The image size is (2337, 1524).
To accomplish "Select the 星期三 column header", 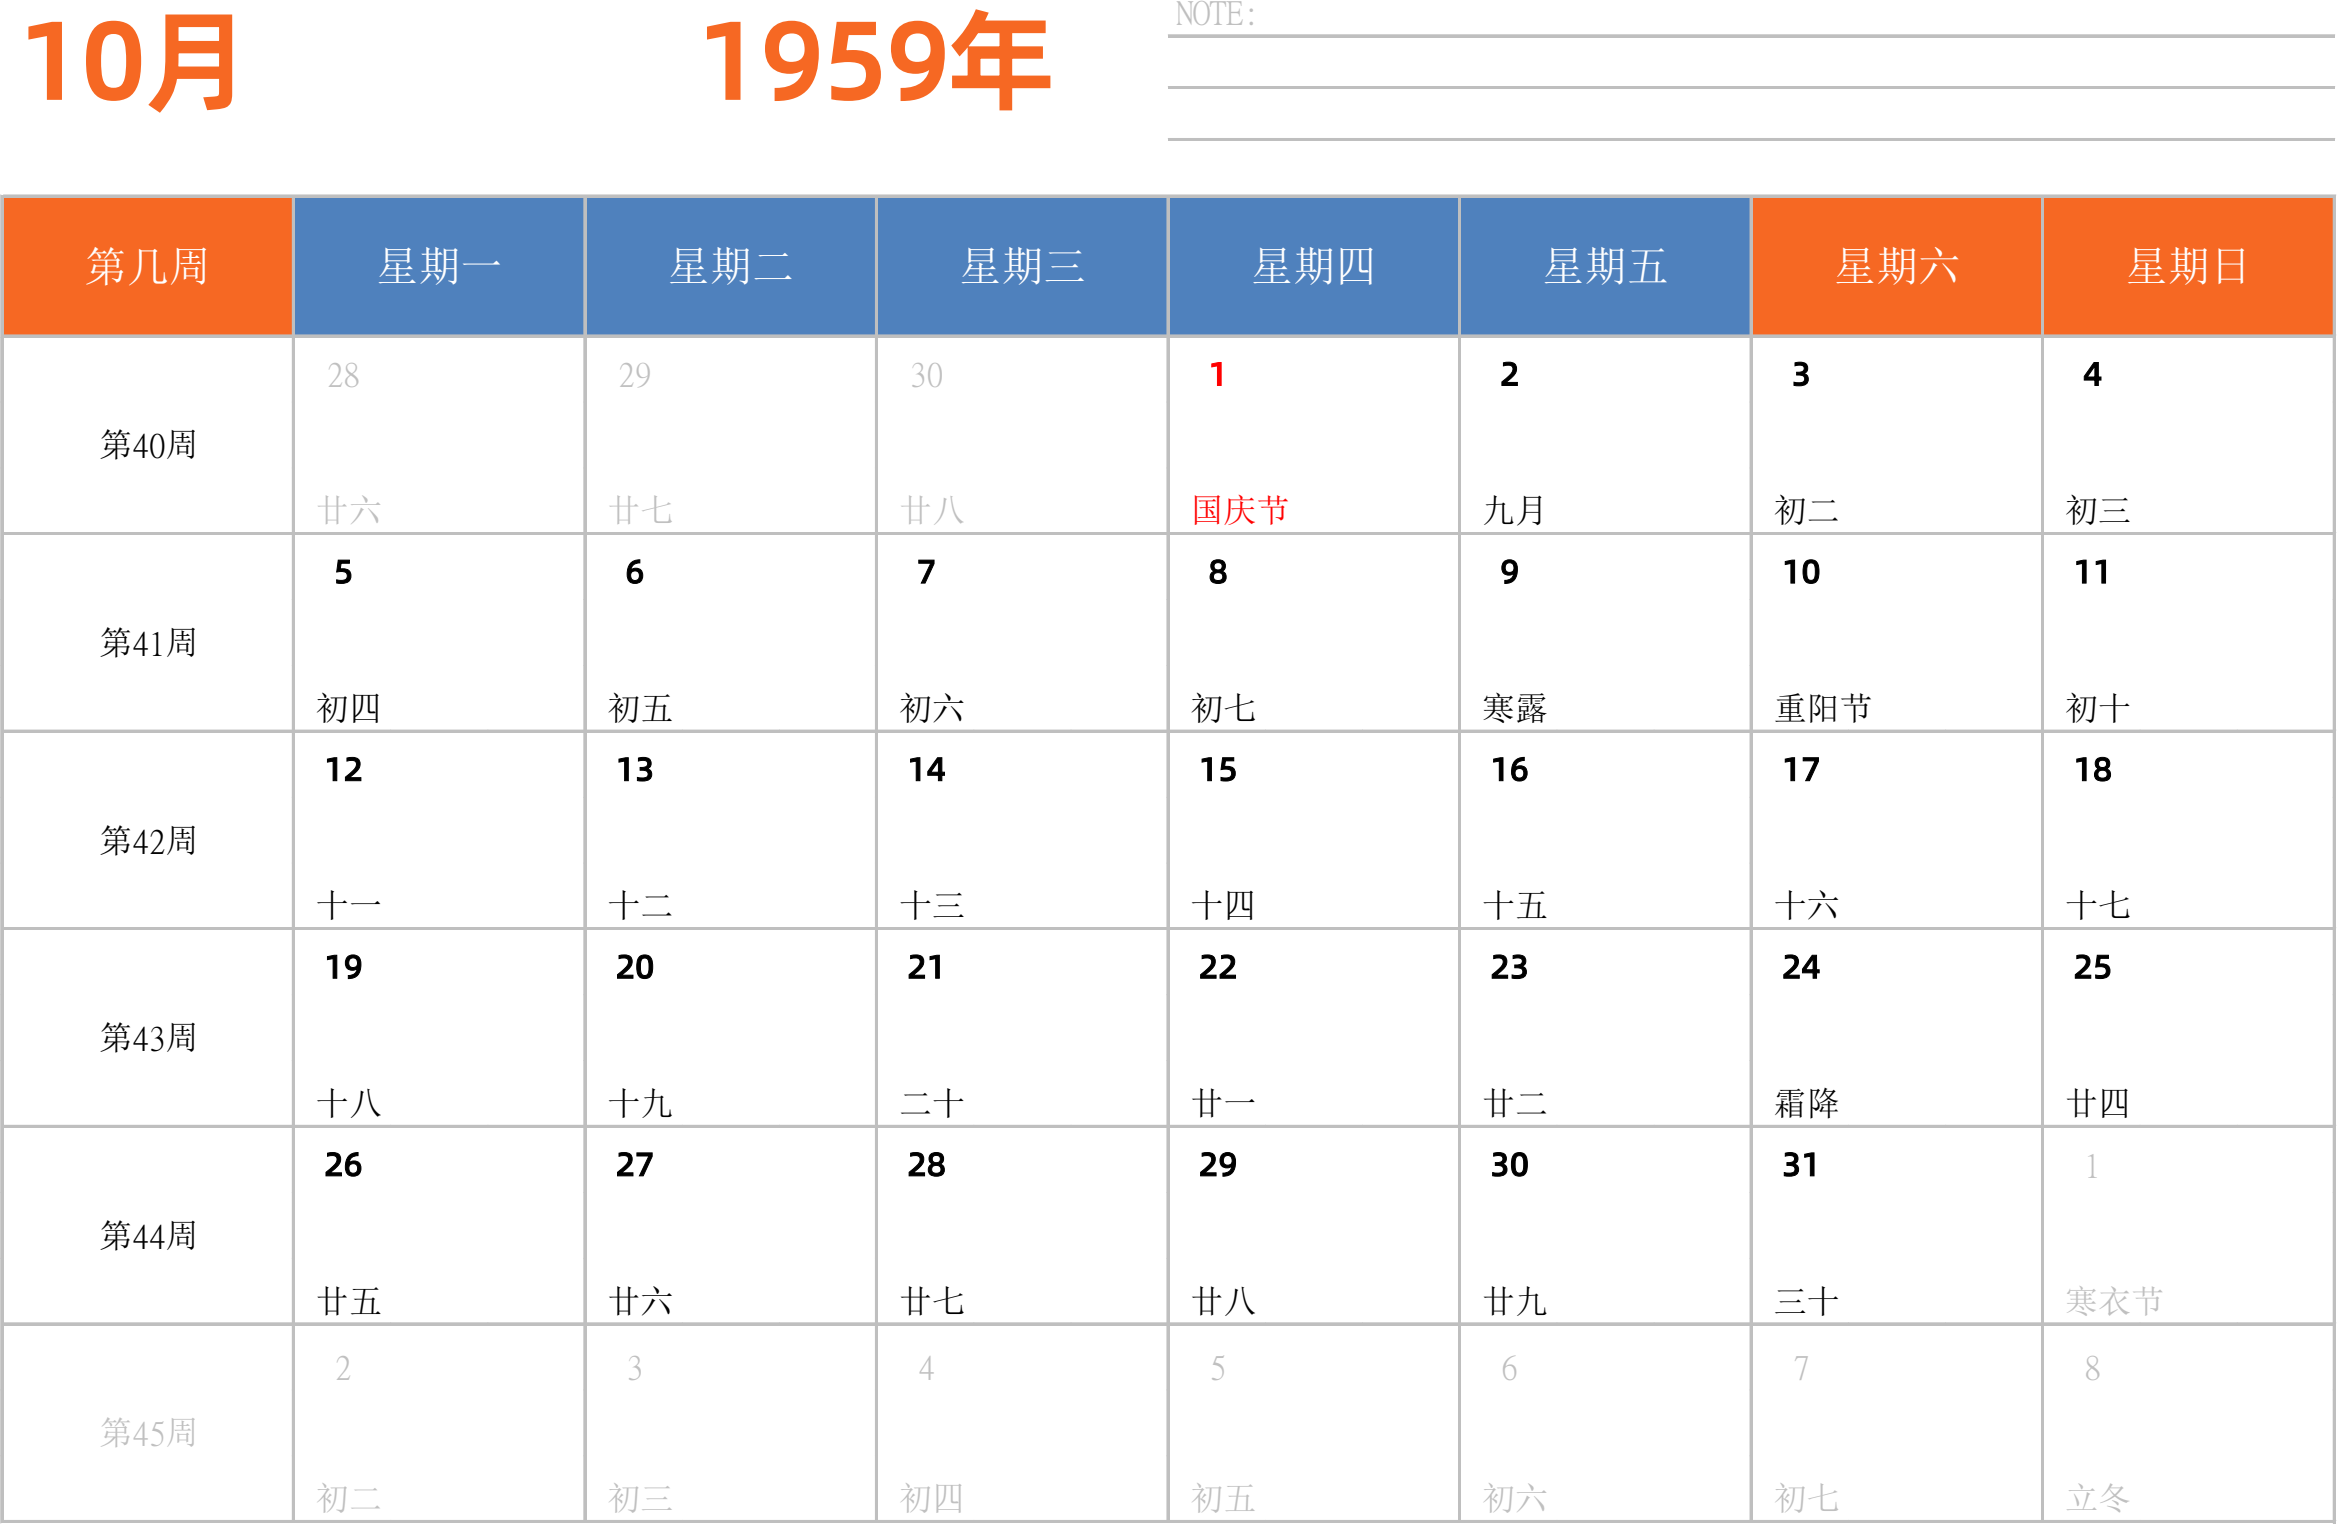I will [1022, 266].
